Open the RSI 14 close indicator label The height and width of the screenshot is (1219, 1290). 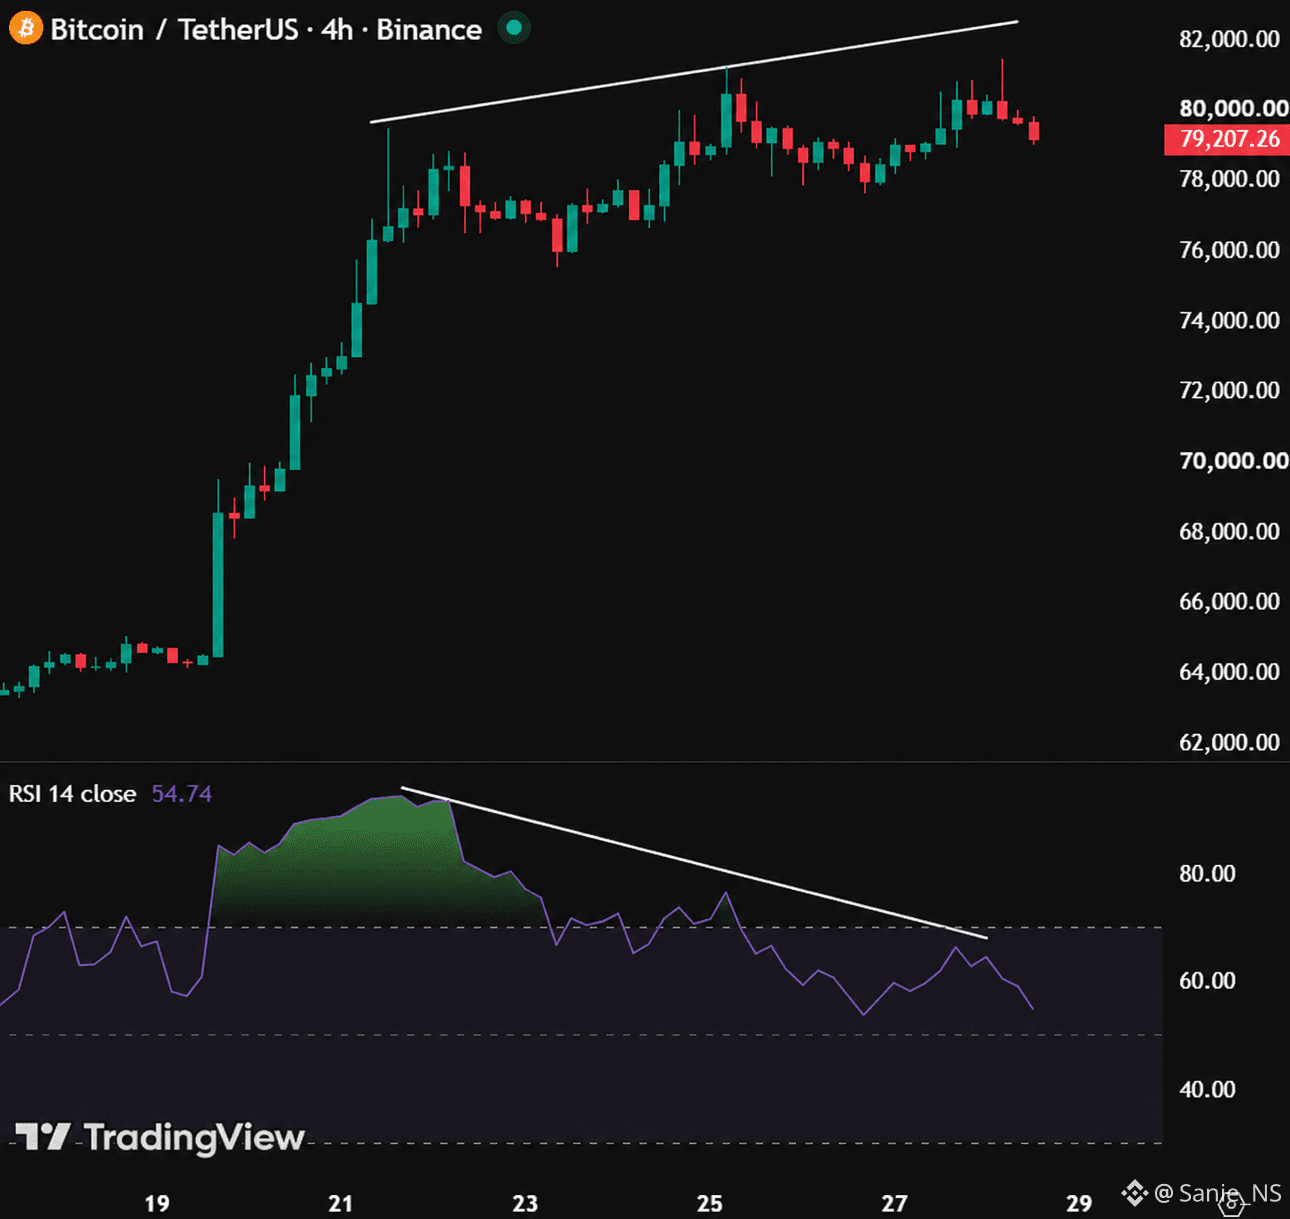click(72, 794)
